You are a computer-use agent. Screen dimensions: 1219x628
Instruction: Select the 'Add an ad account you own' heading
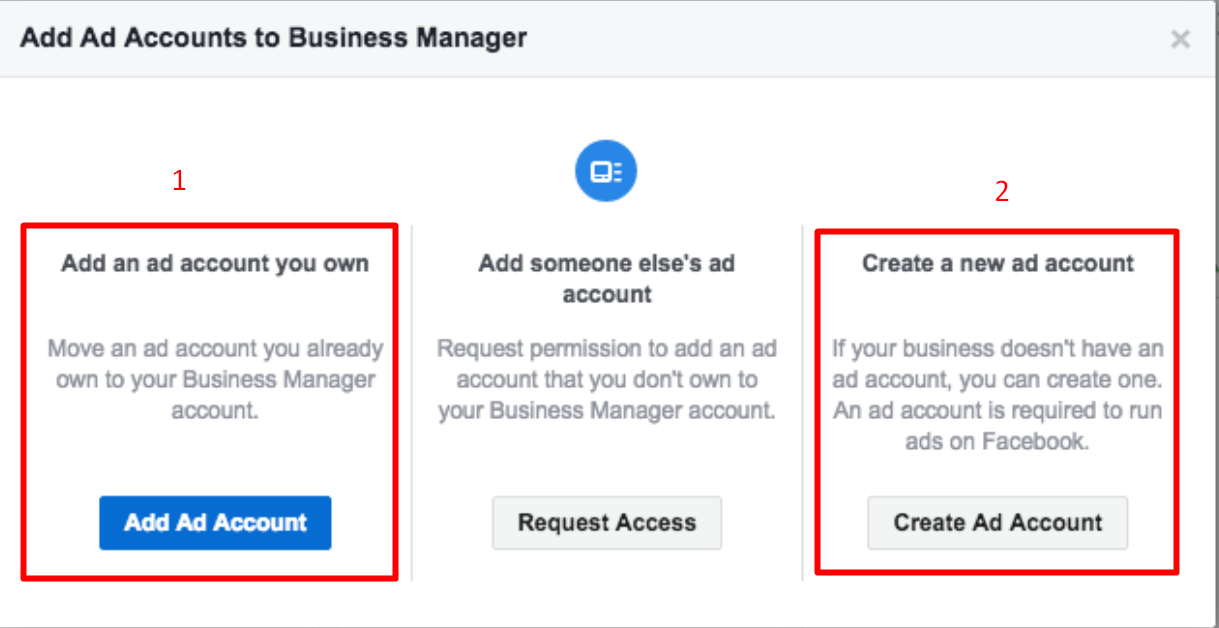click(215, 264)
